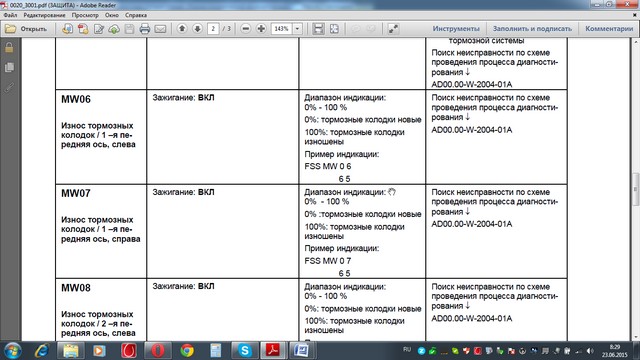Open the Окно menu
Viewport: 640px width, 360px height.
111,15
